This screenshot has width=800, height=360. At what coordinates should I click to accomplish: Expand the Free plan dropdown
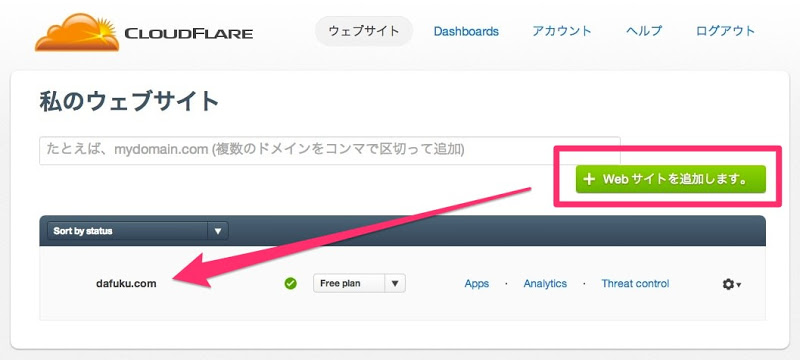(359, 284)
